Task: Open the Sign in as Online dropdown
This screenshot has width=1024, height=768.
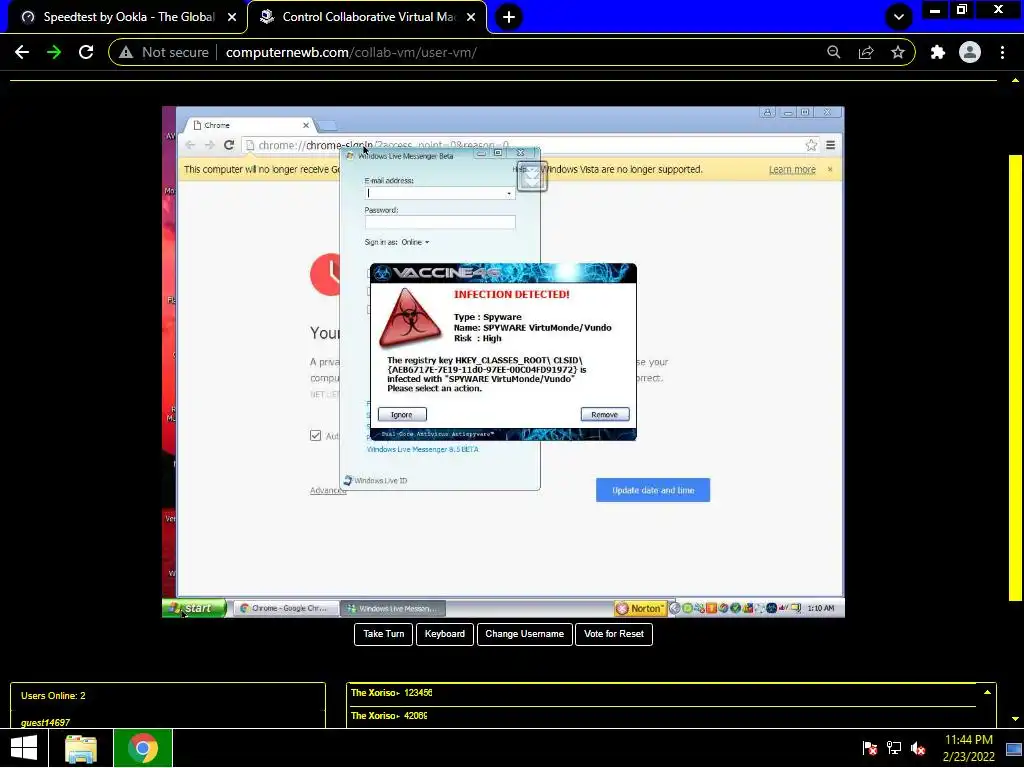Action: [415, 242]
